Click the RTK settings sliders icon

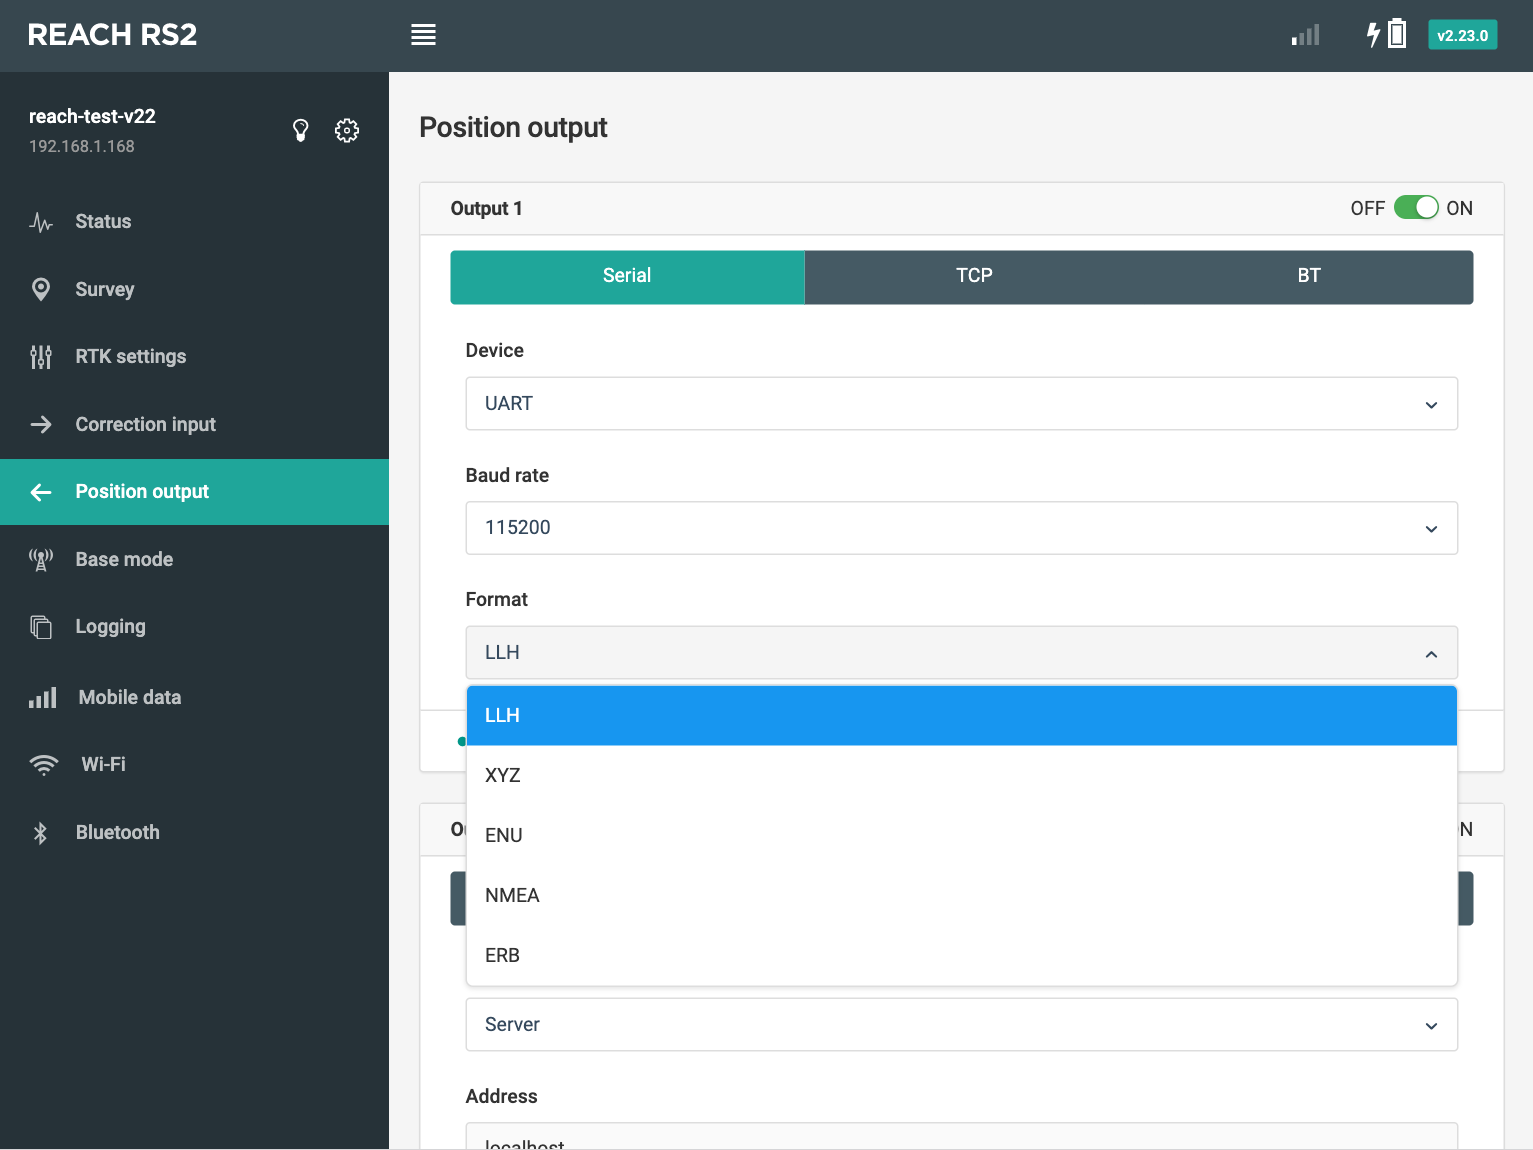(x=41, y=357)
